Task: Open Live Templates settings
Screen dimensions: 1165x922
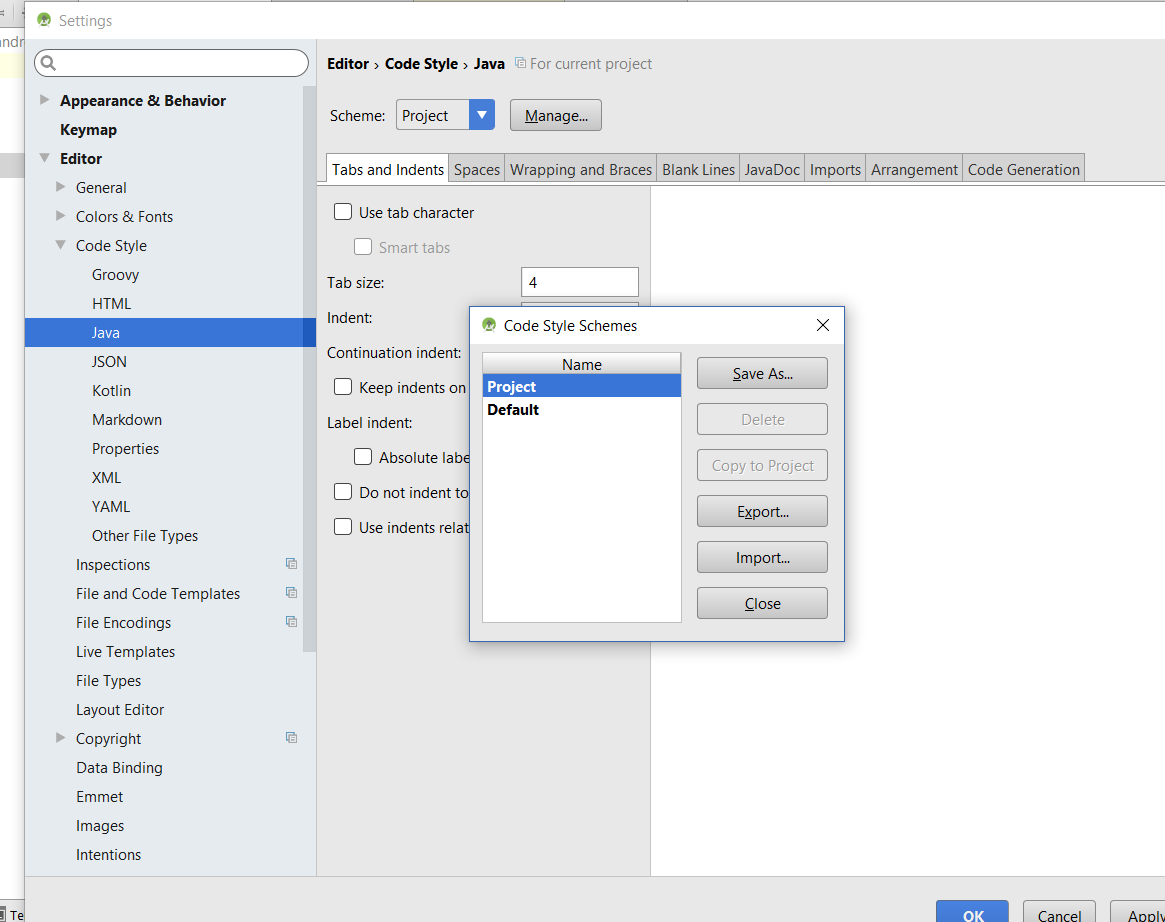Action: point(126,651)
